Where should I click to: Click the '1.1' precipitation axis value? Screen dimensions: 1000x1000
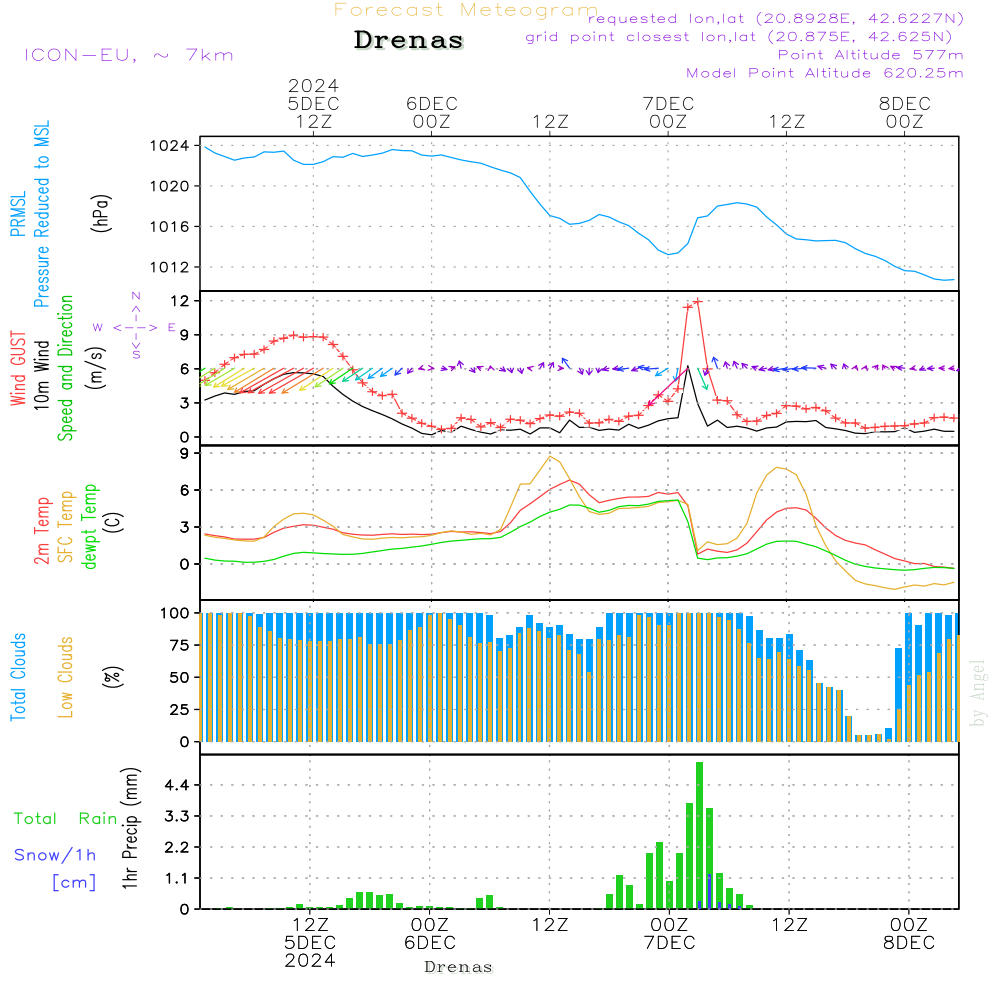coord(177,878)
